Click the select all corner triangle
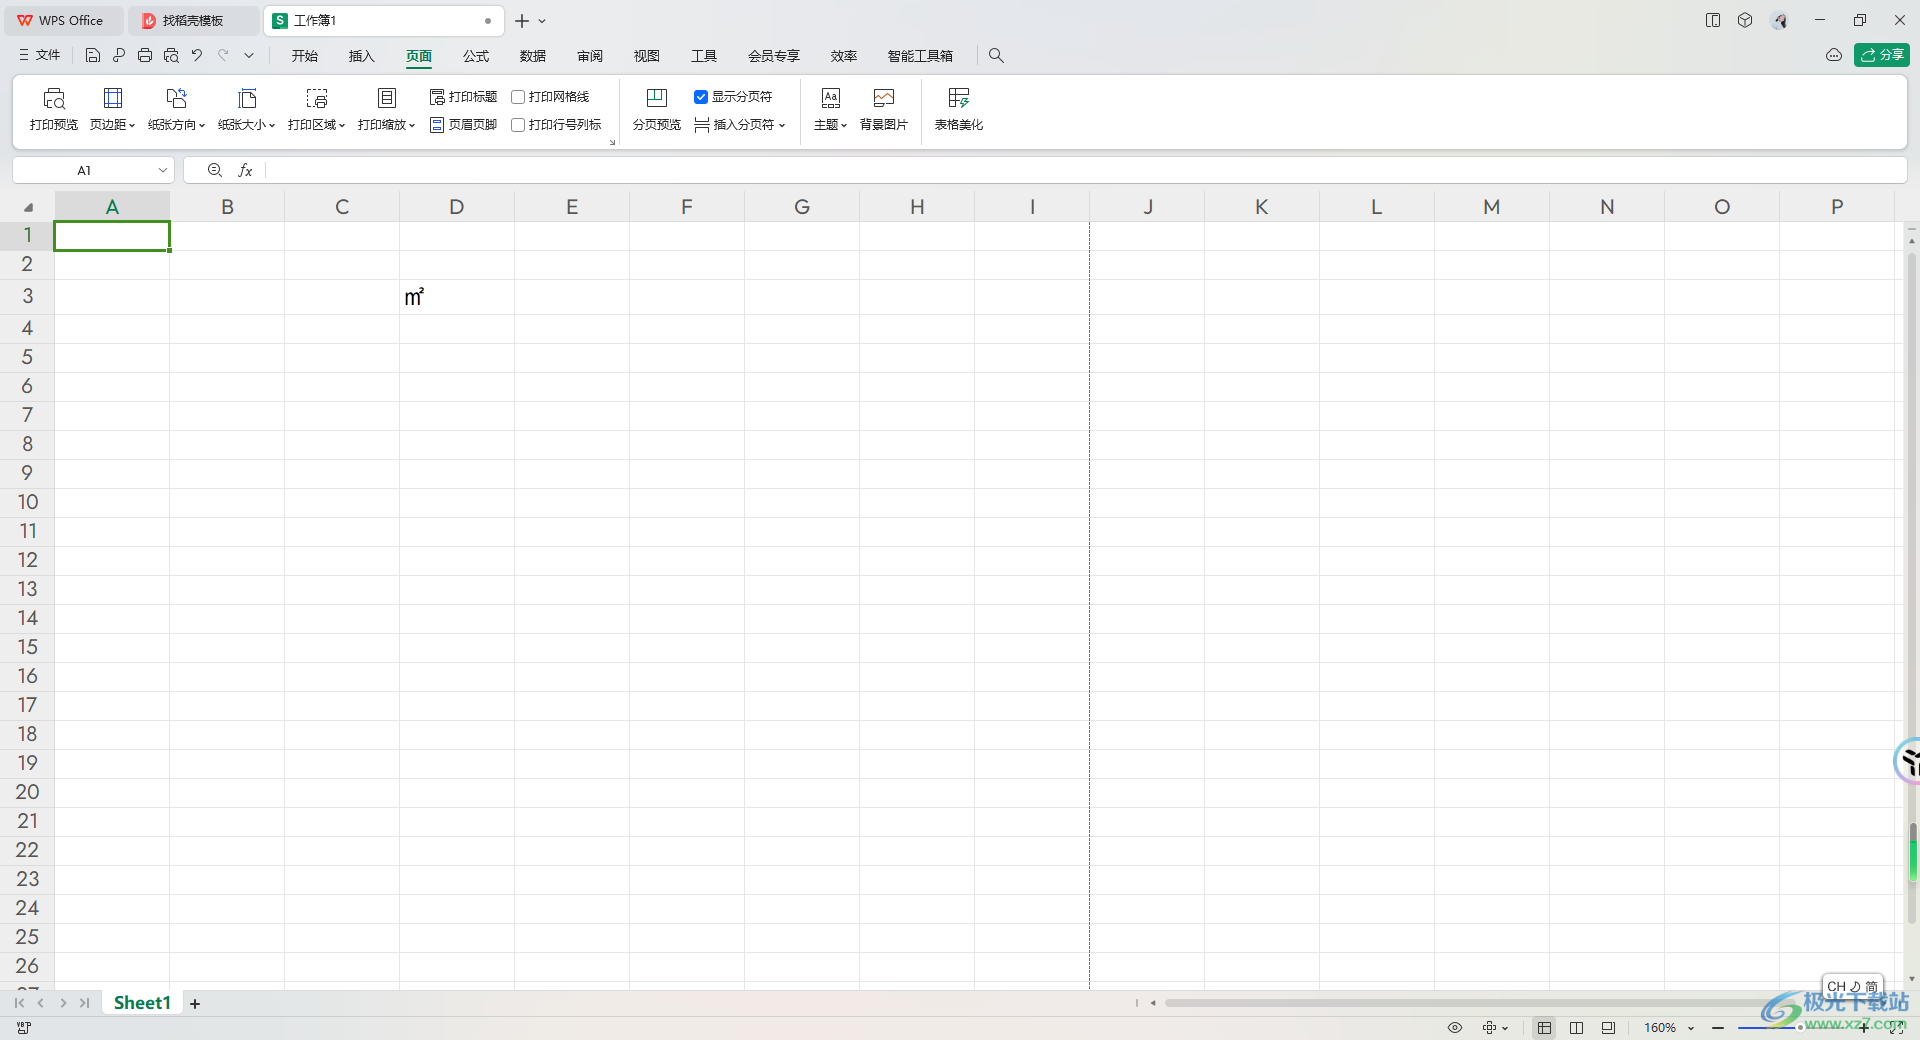The image size is (1920, 1040). point(28,207)
